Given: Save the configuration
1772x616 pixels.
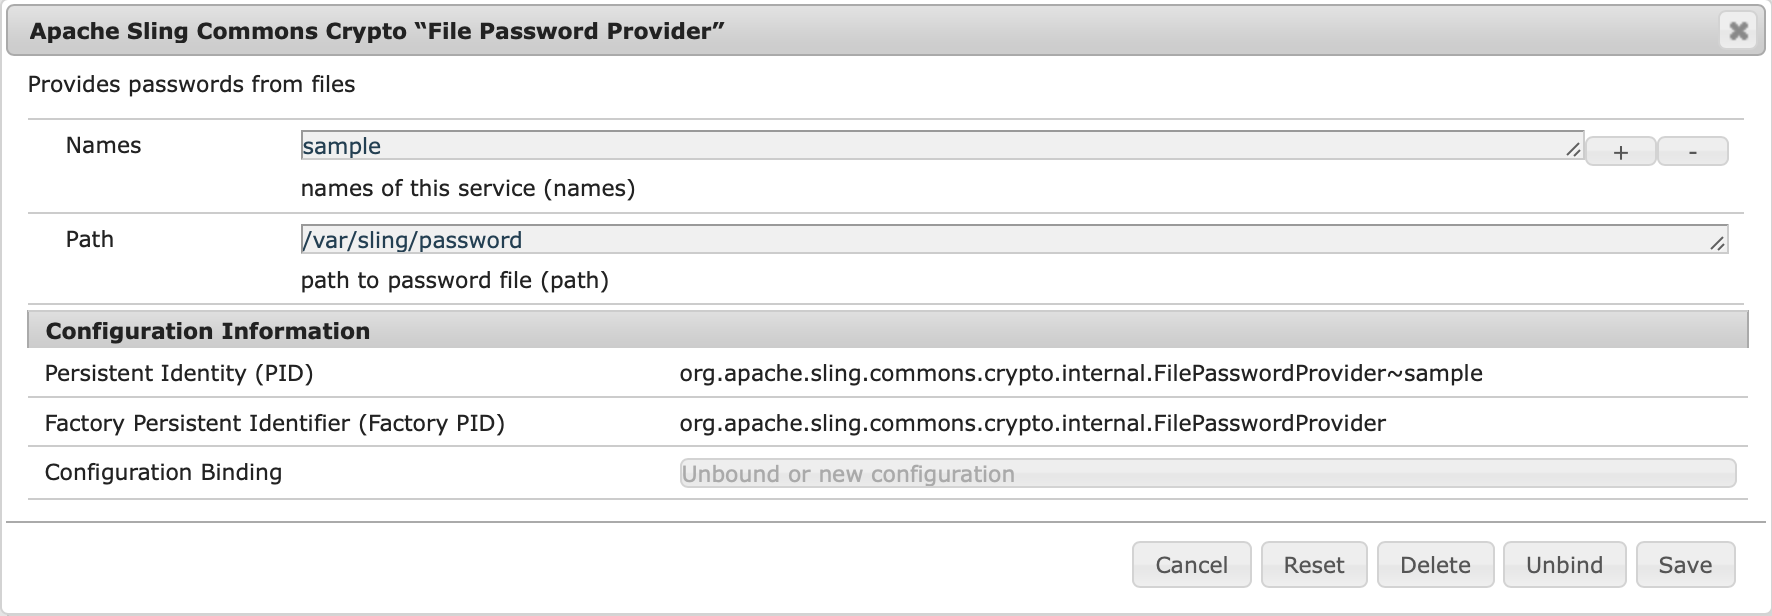Looking at the screenshot, I should 1684,565.
